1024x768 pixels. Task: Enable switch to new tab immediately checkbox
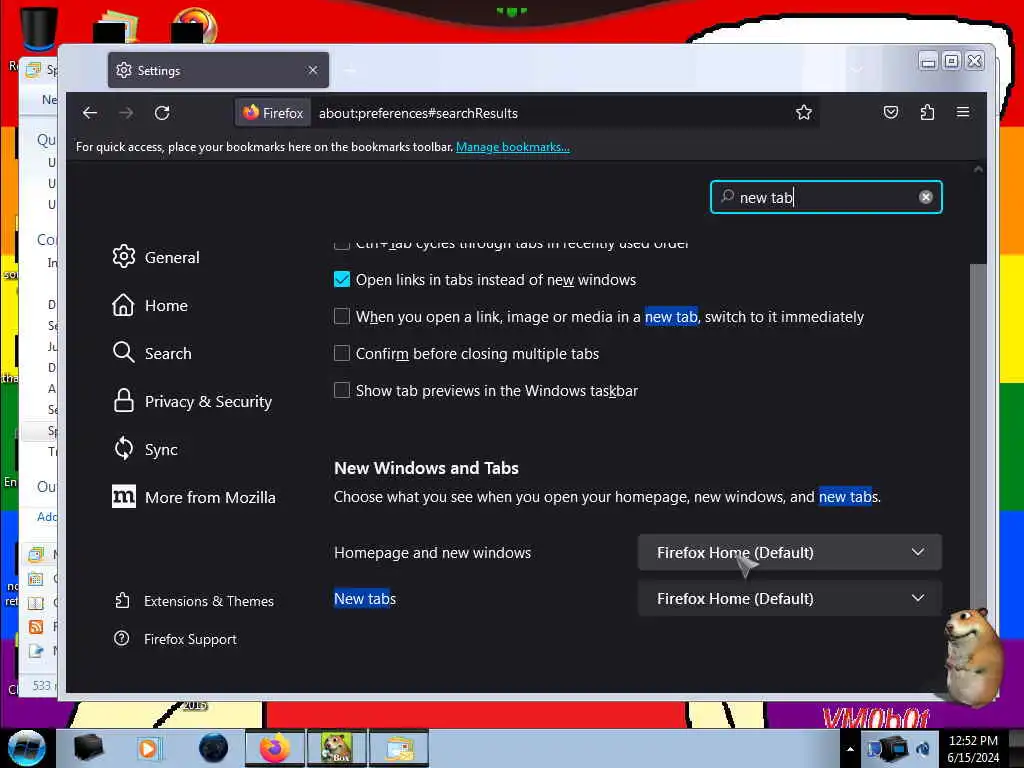342,317
